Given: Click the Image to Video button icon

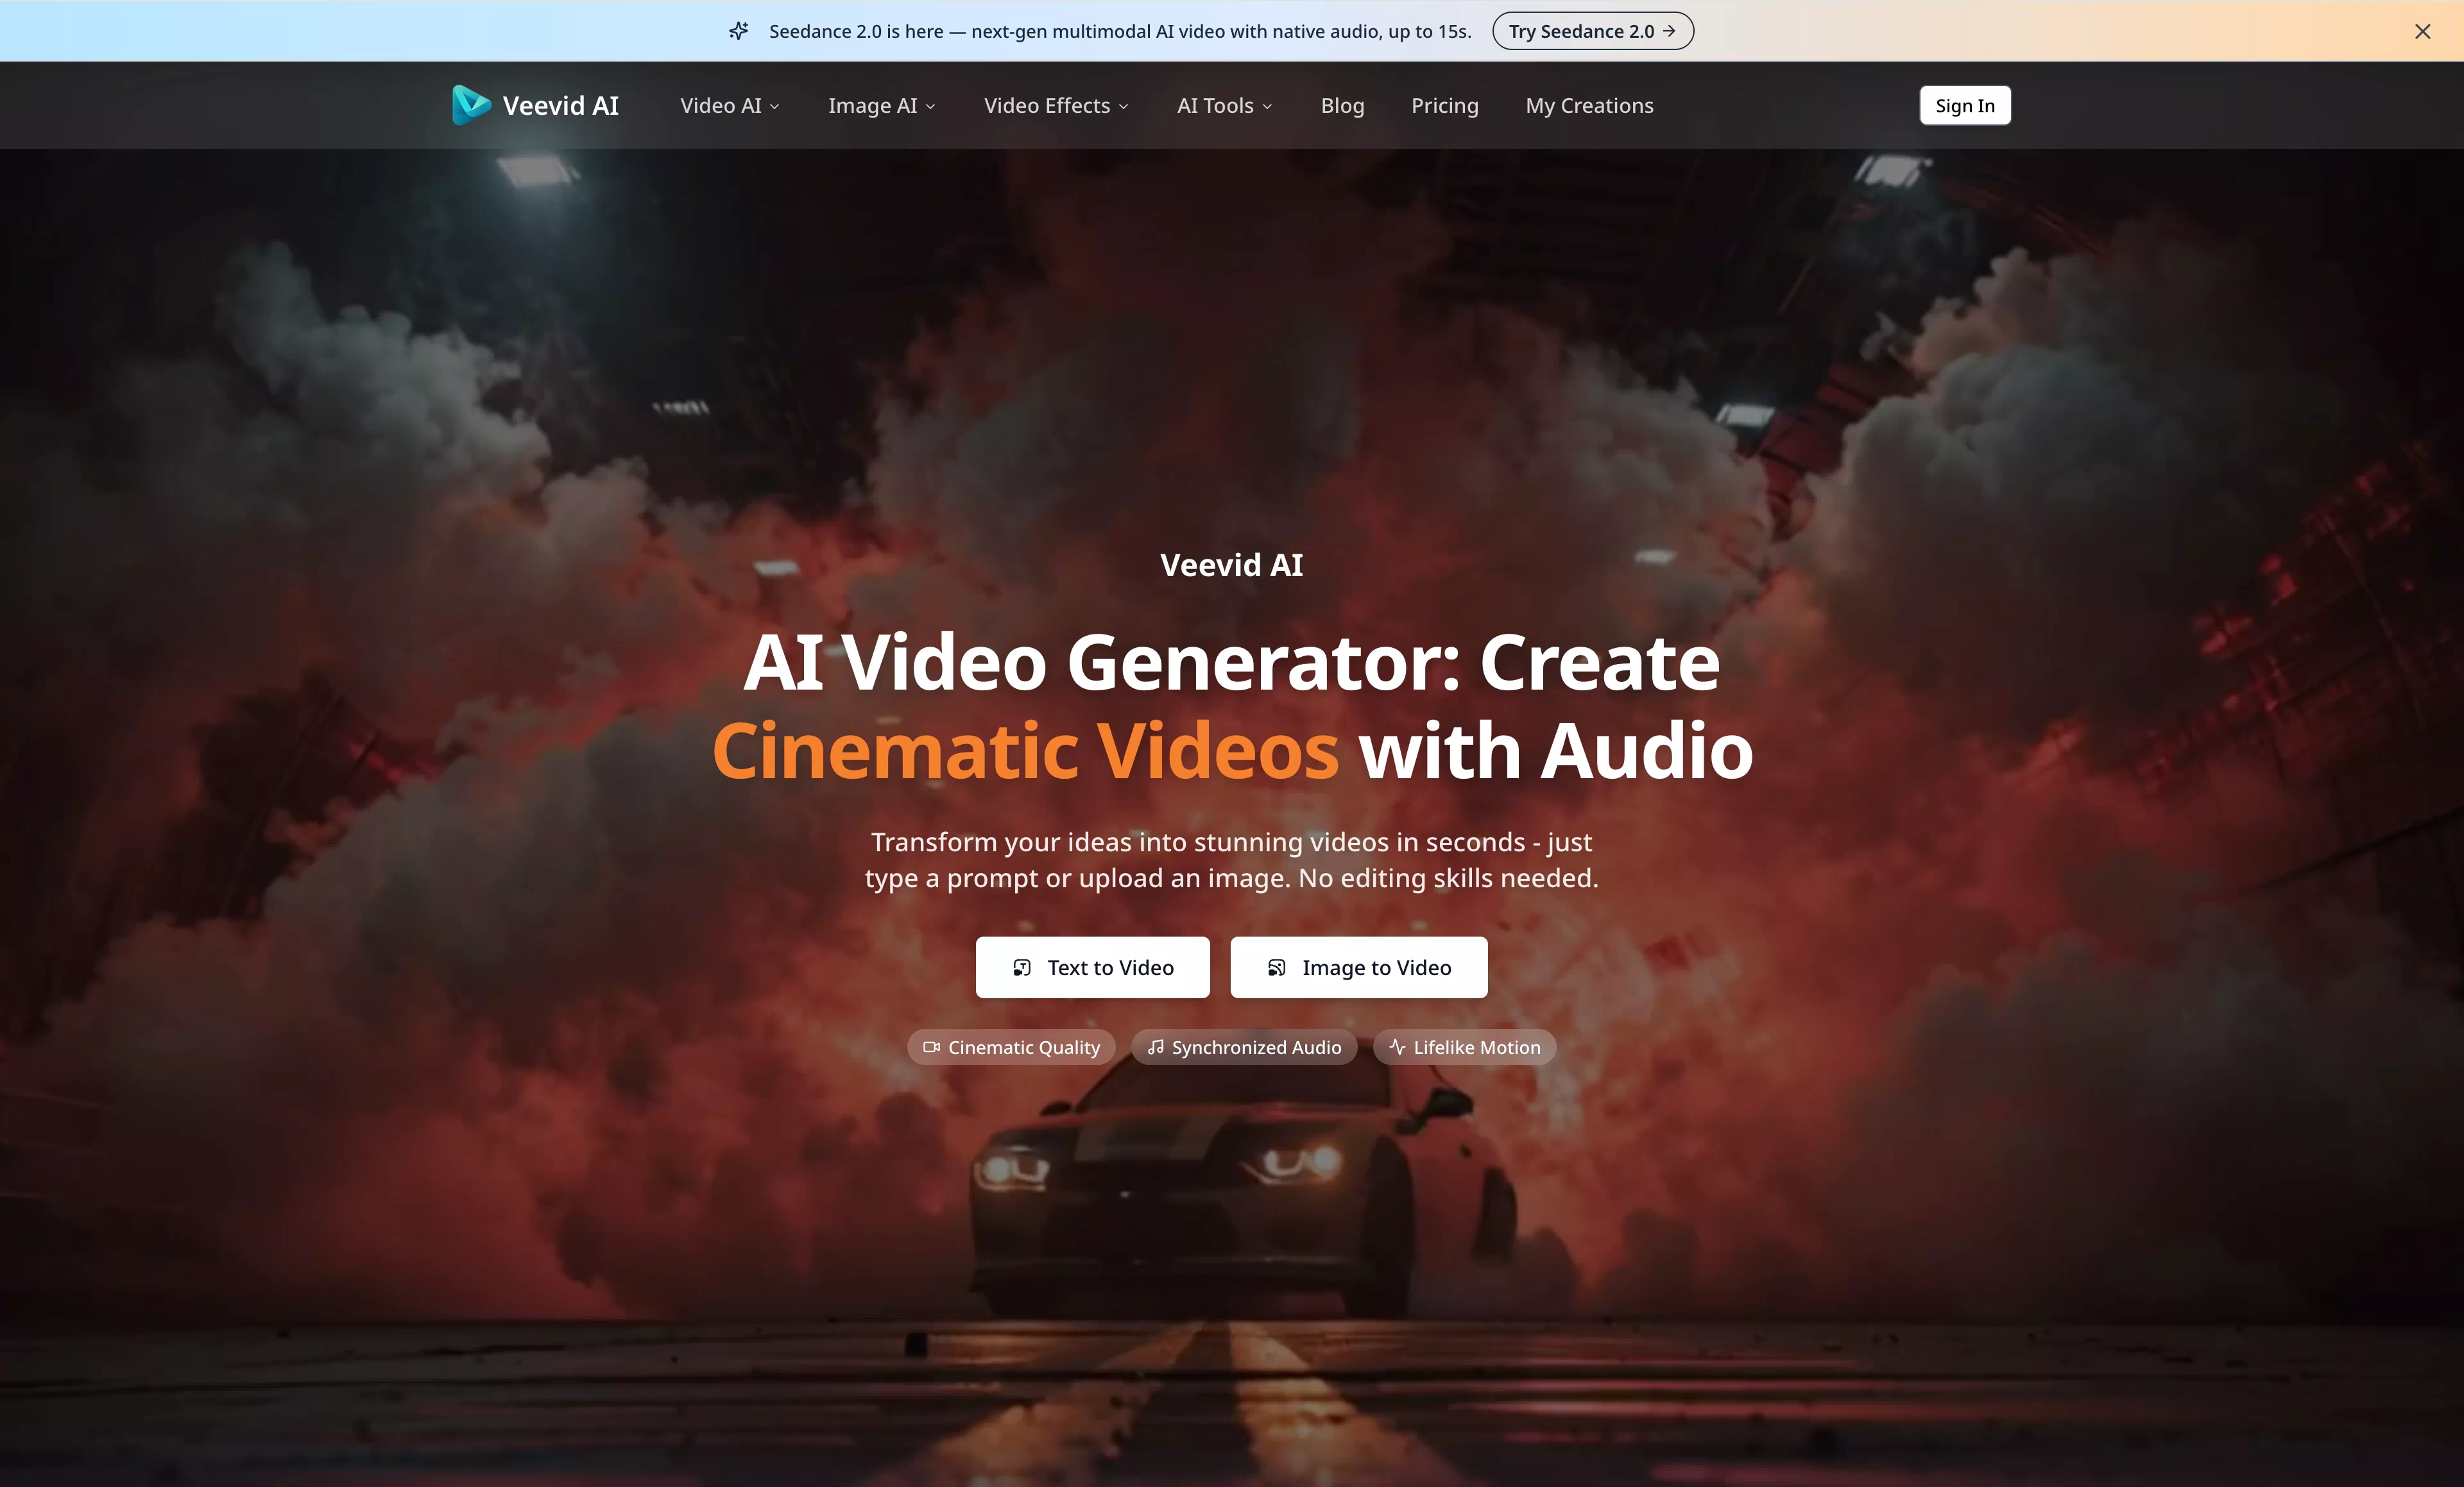Looking at the screenshot, I should point(1277,967).
